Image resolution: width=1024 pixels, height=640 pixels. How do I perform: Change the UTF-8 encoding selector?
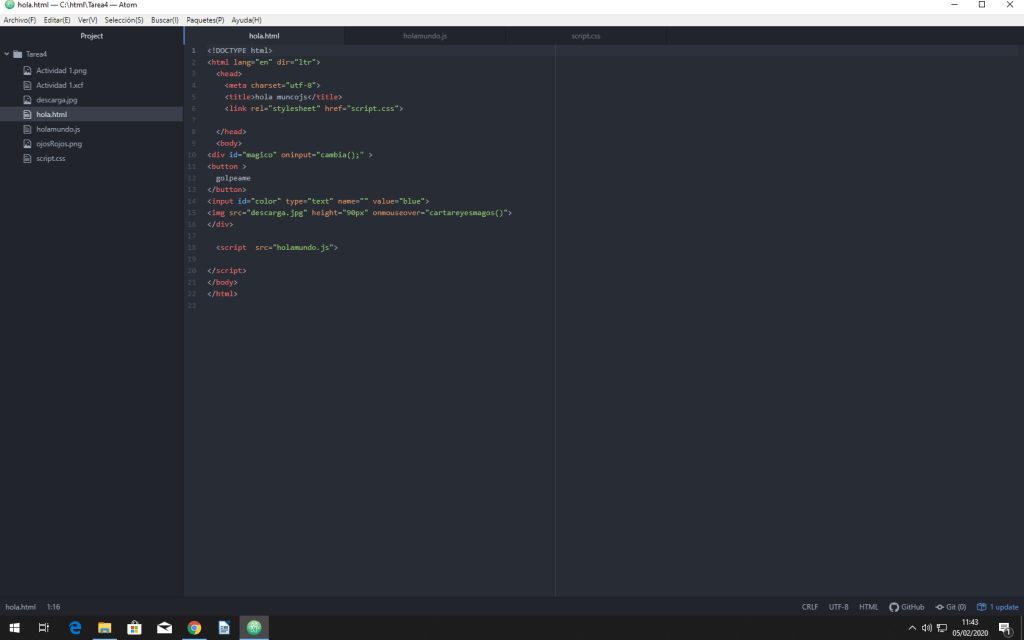838,607
